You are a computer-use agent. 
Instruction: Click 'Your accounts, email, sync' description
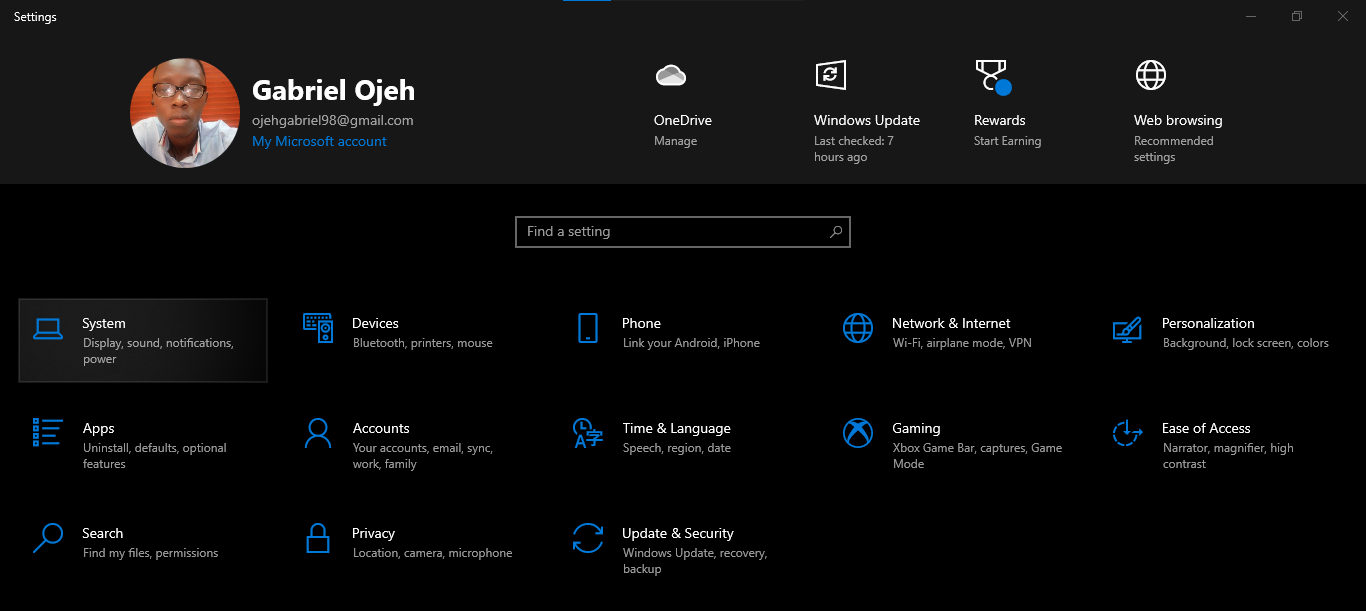(423, 456)
